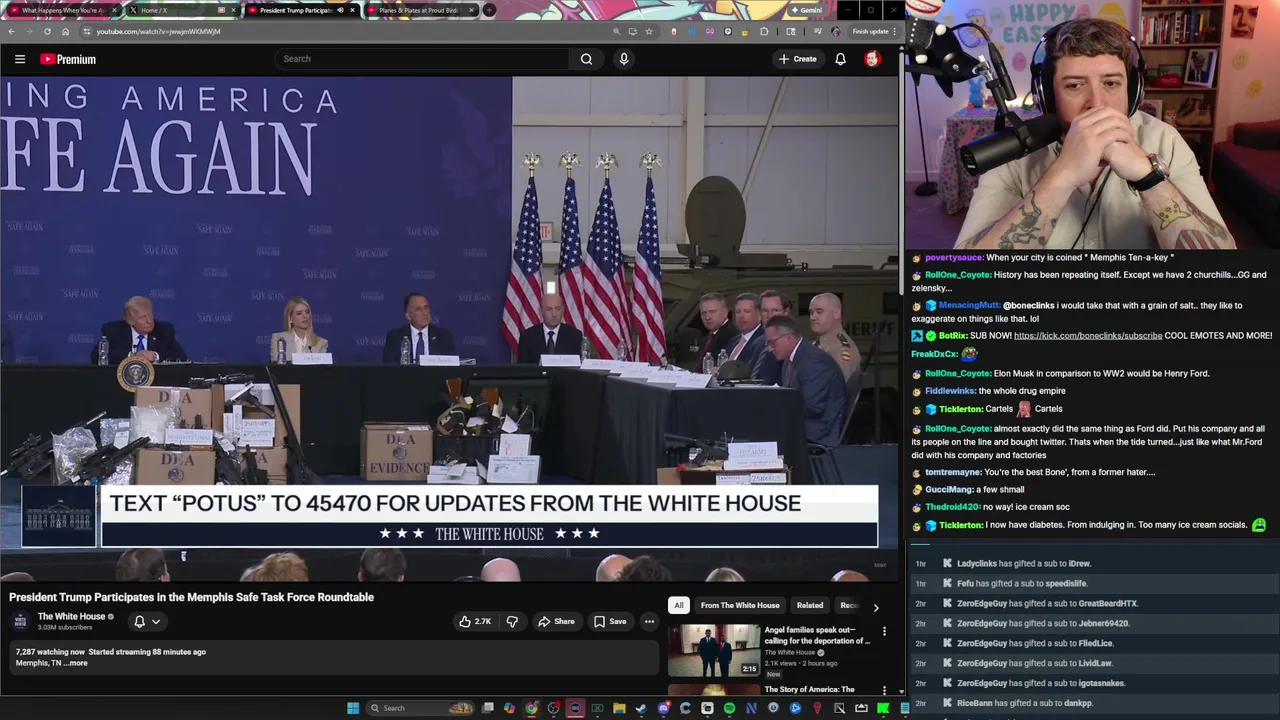The image size is (1280, 720).
Task: Select From The White House chip
Action: tap(740, 605)
